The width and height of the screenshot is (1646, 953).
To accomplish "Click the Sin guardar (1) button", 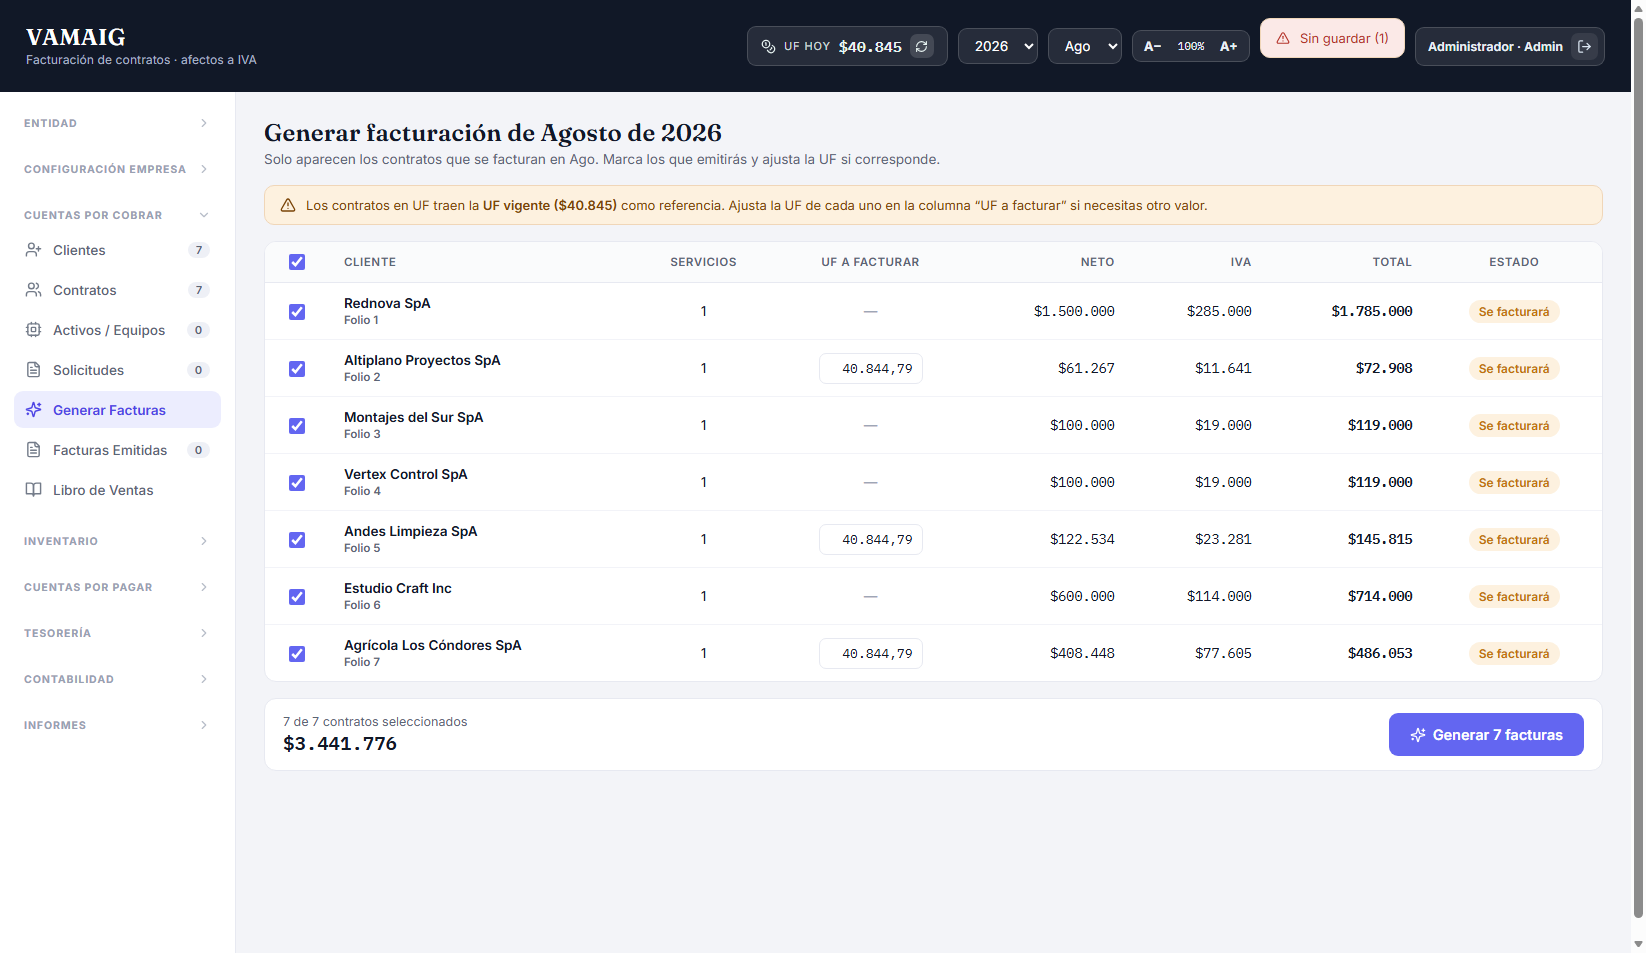I will (x=1332, y=38).
